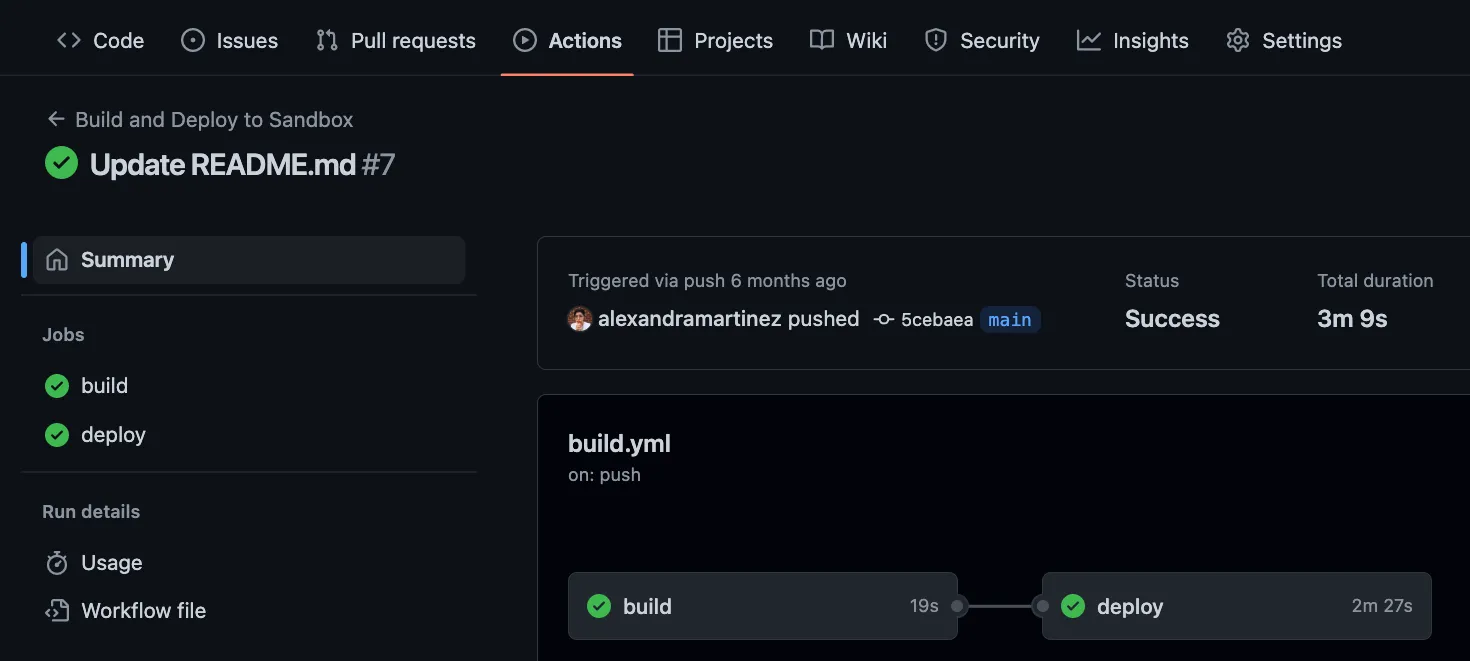This screenshot has height=661, width=1470.
Task: Click the 2m 27s deploy duration
Action: coord(1382,606)
